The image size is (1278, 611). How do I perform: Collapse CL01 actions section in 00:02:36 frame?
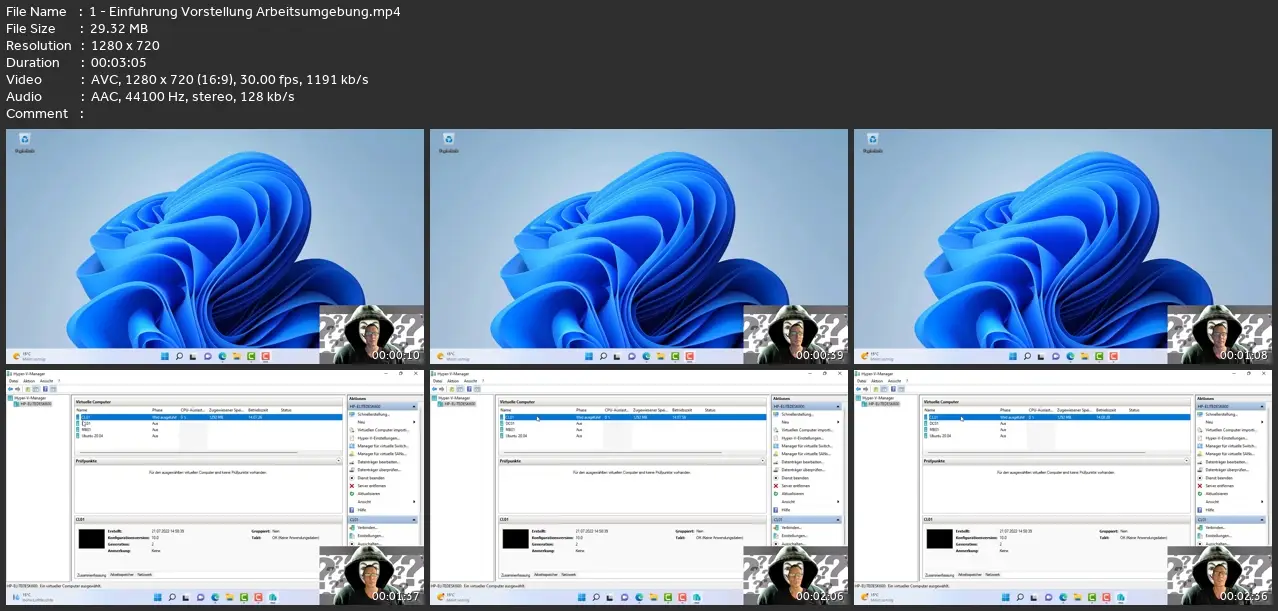(x=1262, y=520)
